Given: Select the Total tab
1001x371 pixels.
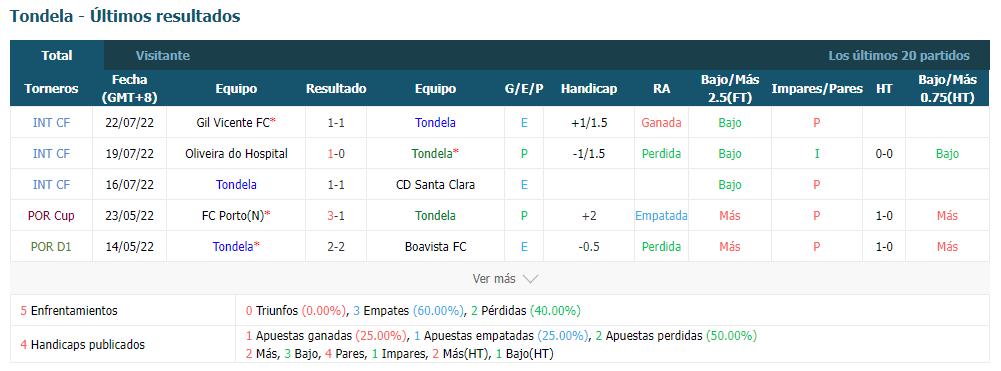Looking at the screenshot, I should click(57, 56).
